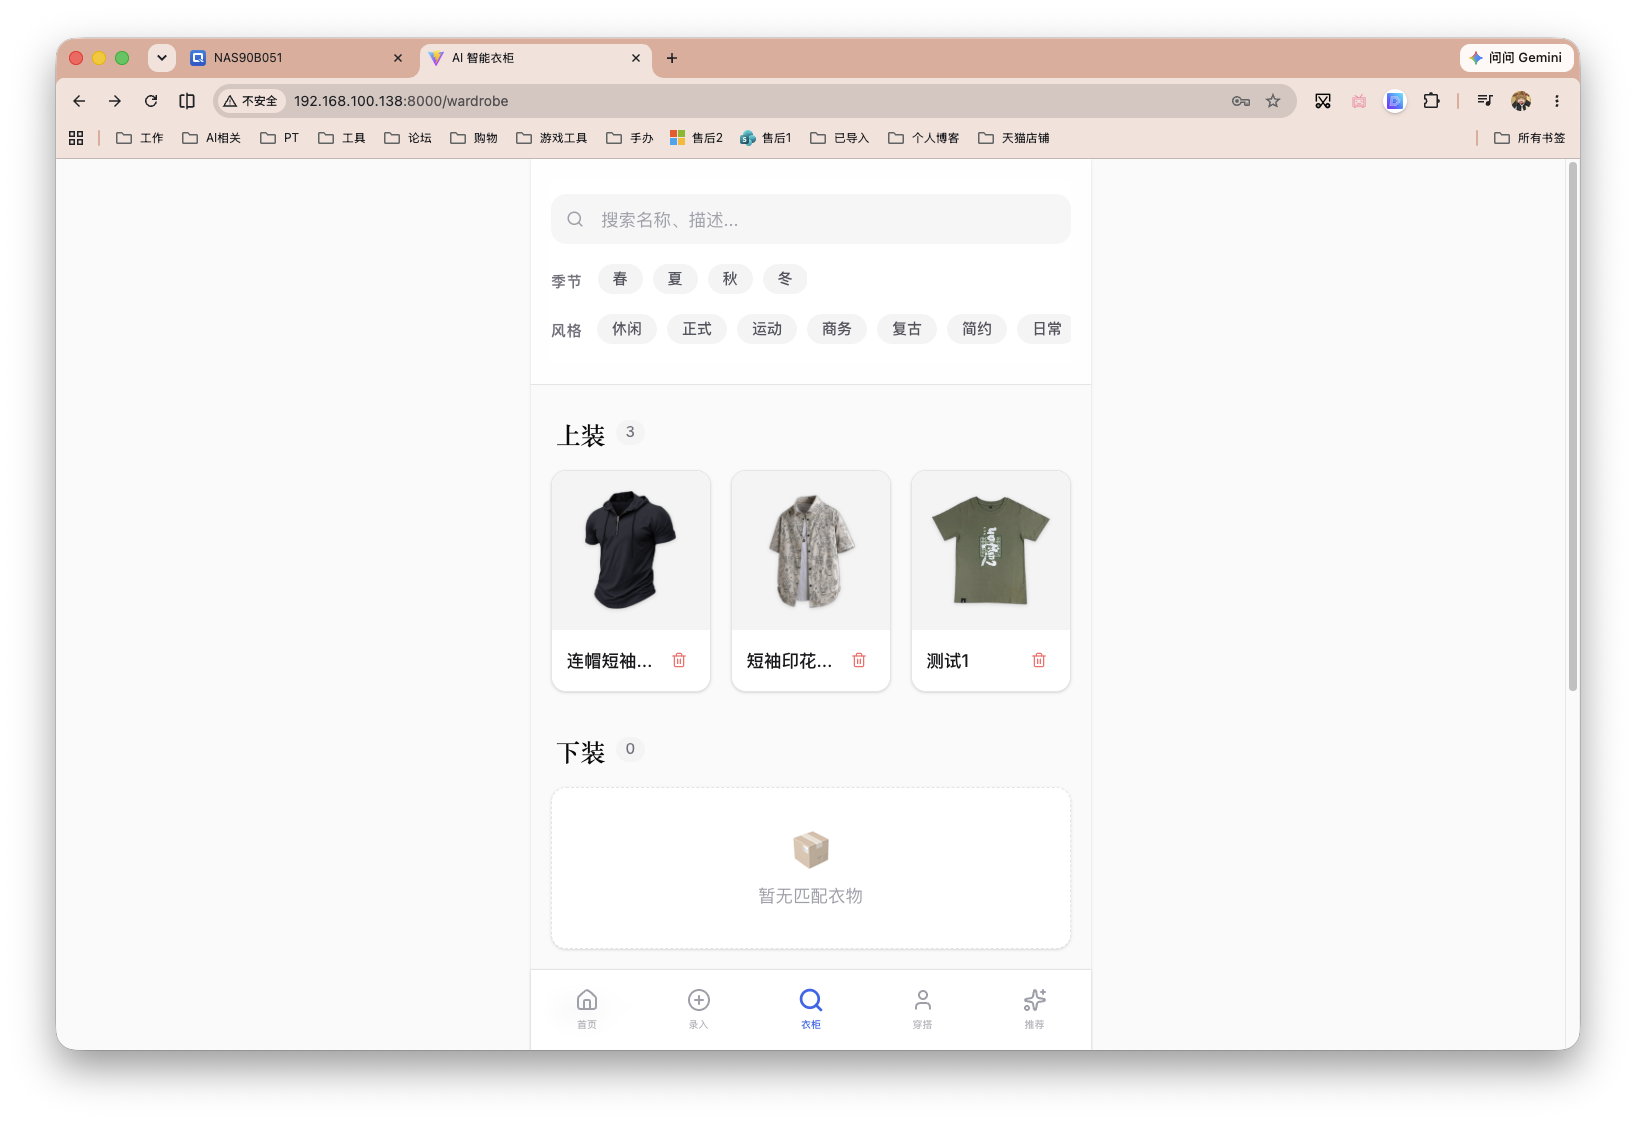The image size is (1636, 1124).
Task: Toggle the 正式 style filter
Action: tap(697, 329)
